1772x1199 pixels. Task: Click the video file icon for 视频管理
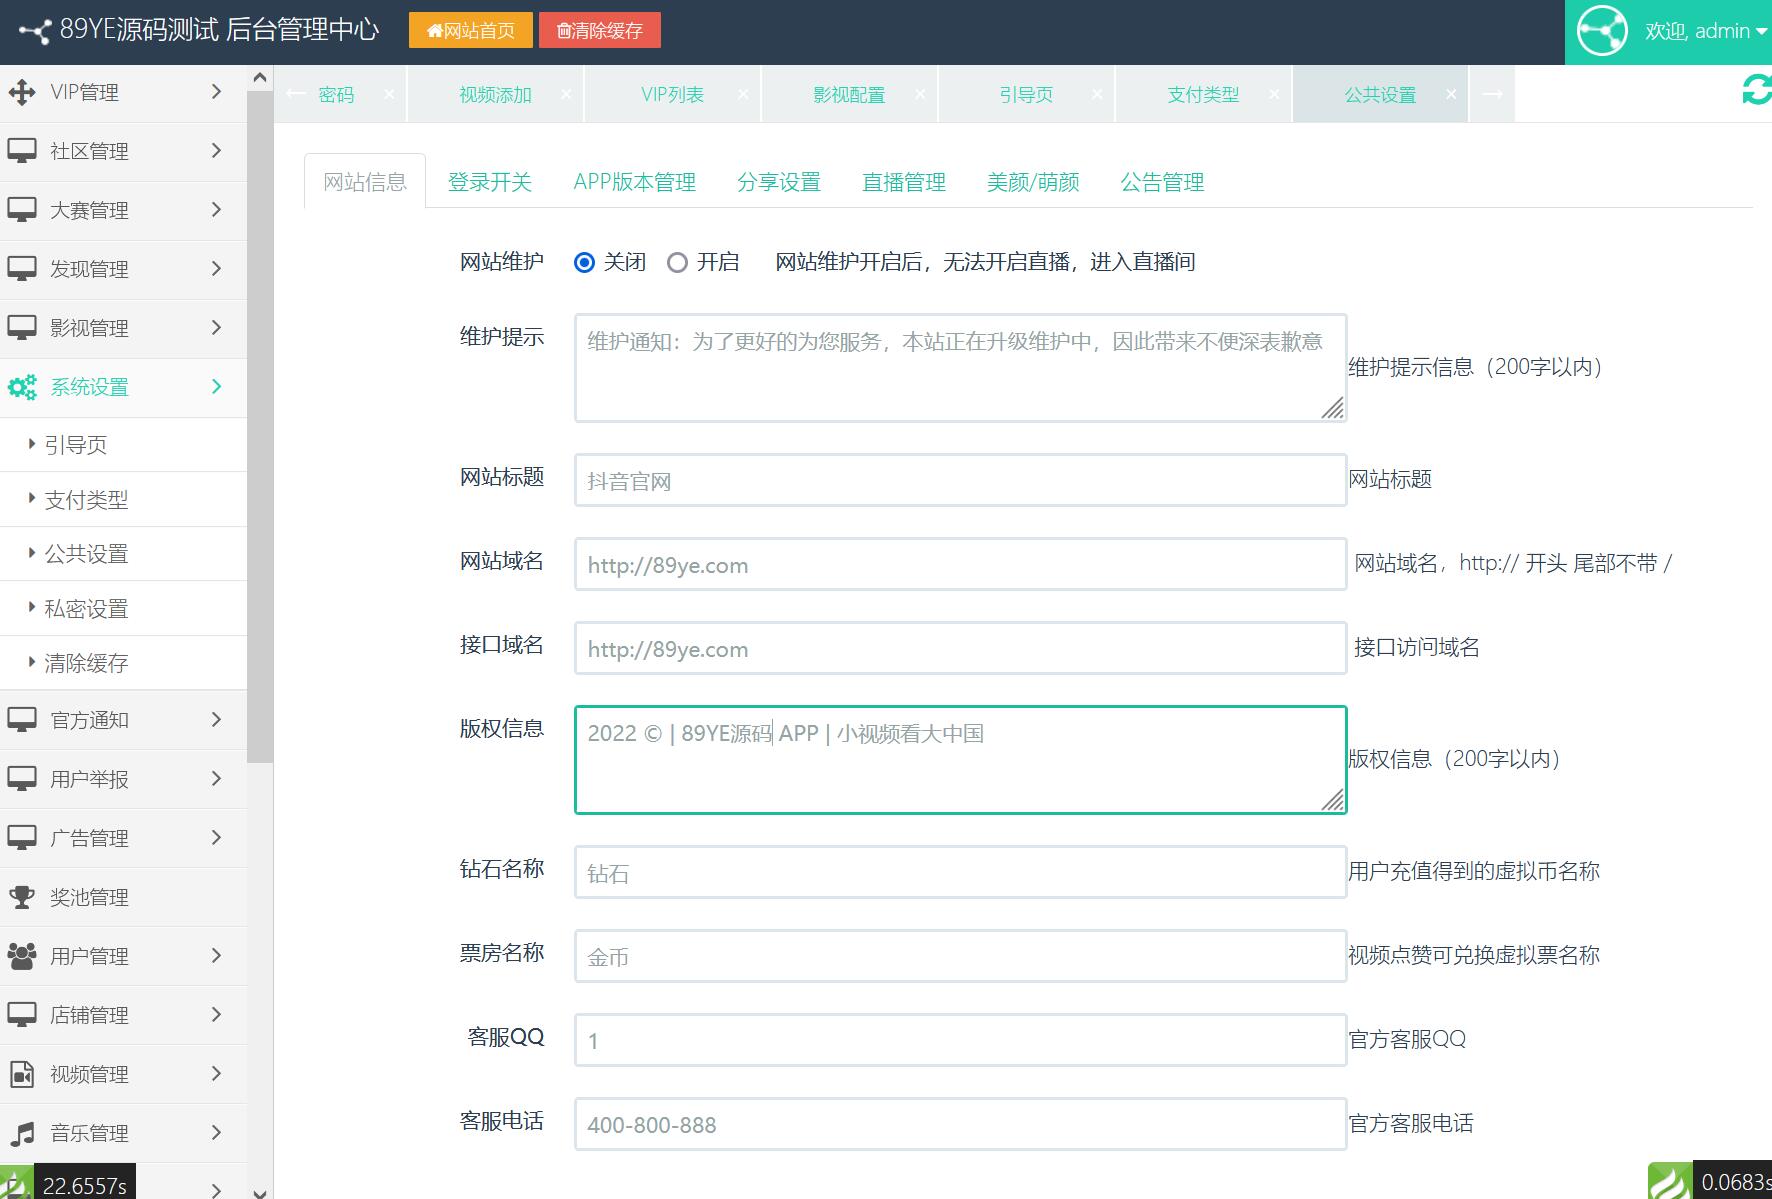pyautogui.click(x=22, y=1074)
